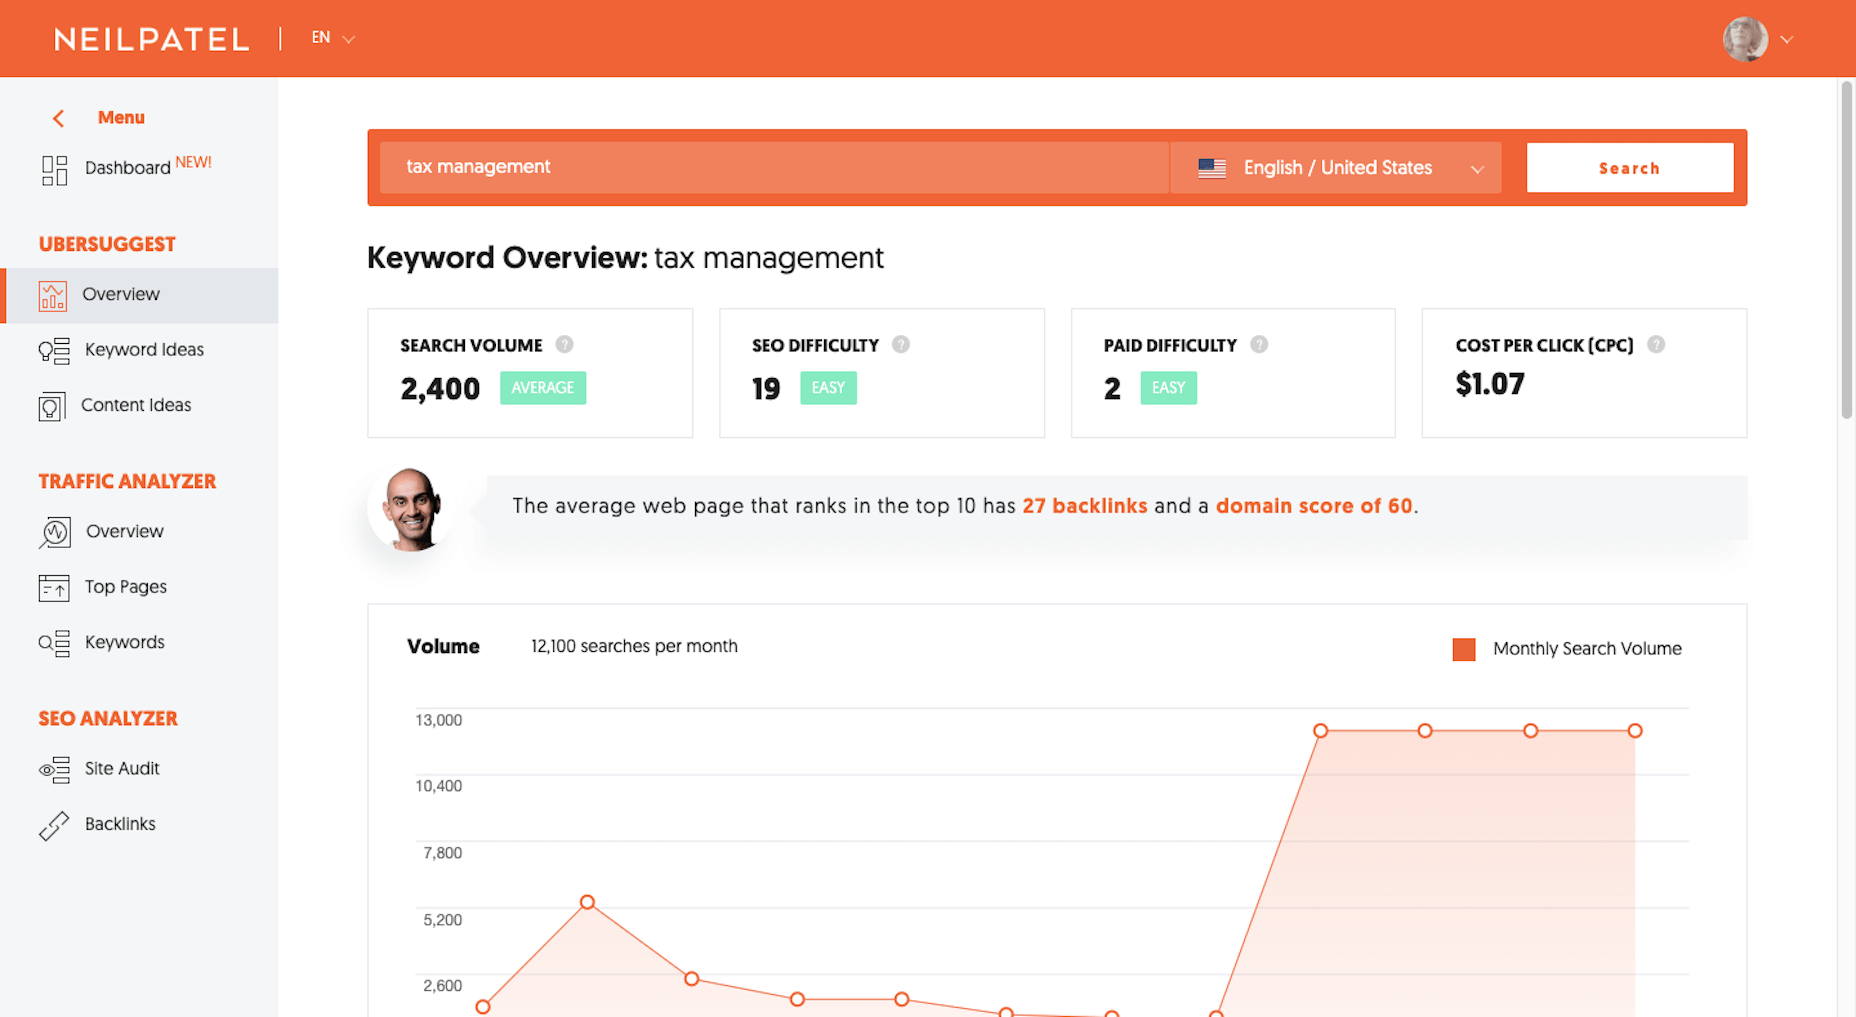Screen dimensions: 1856x1017
Task: Click Search Volume help icon
Action: point(565,344)
